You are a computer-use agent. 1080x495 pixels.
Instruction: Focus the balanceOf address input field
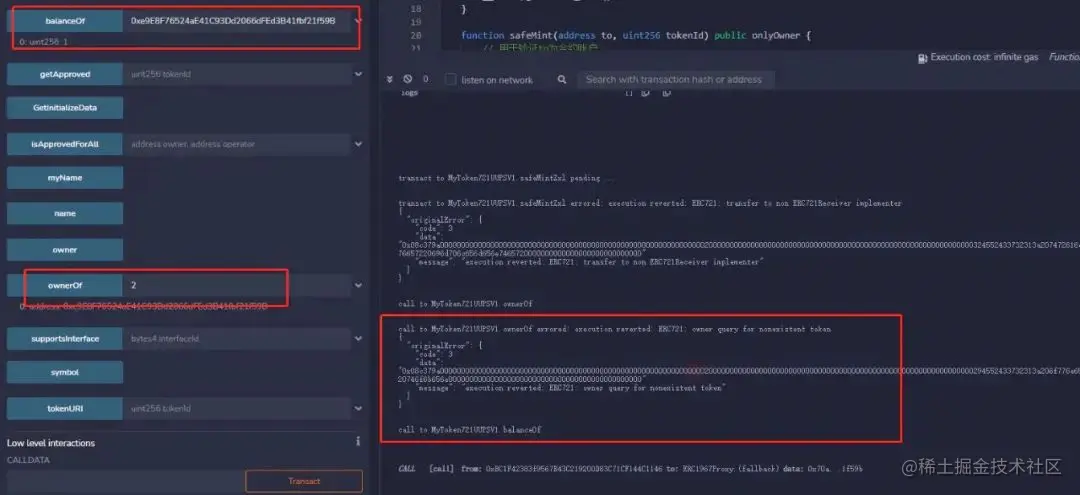[x=237, y=21]
